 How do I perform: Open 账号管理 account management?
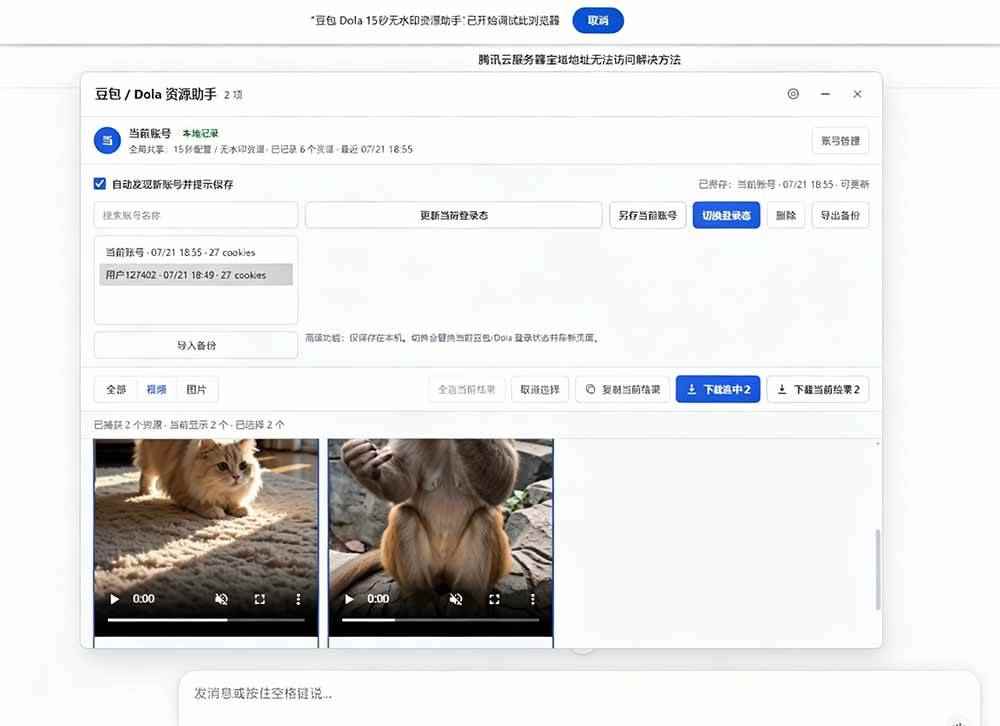840,141
